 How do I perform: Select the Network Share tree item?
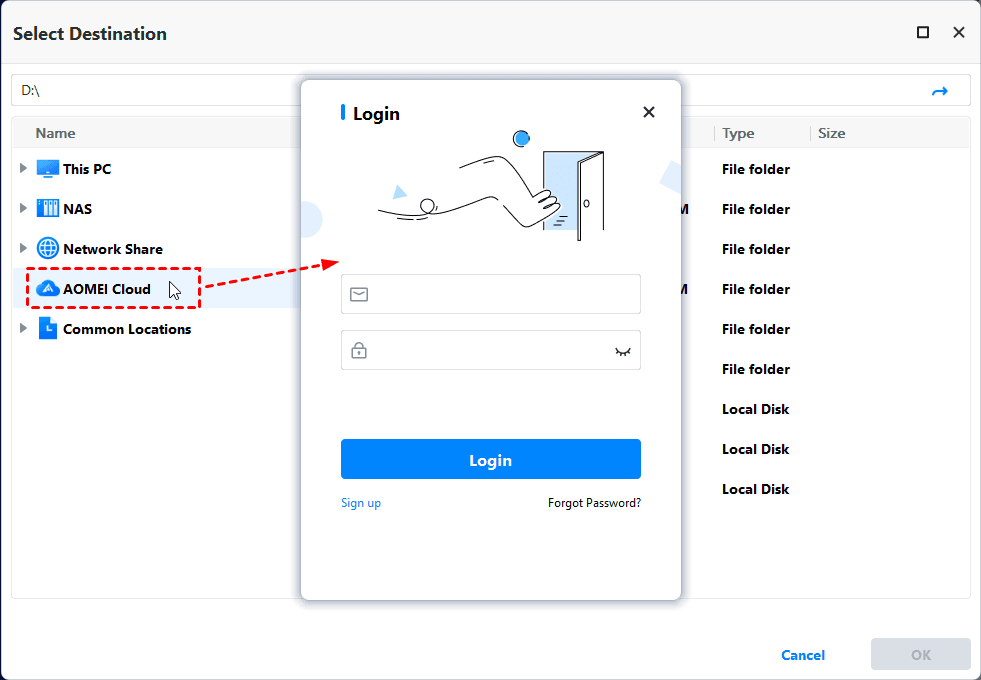[113, 249]
